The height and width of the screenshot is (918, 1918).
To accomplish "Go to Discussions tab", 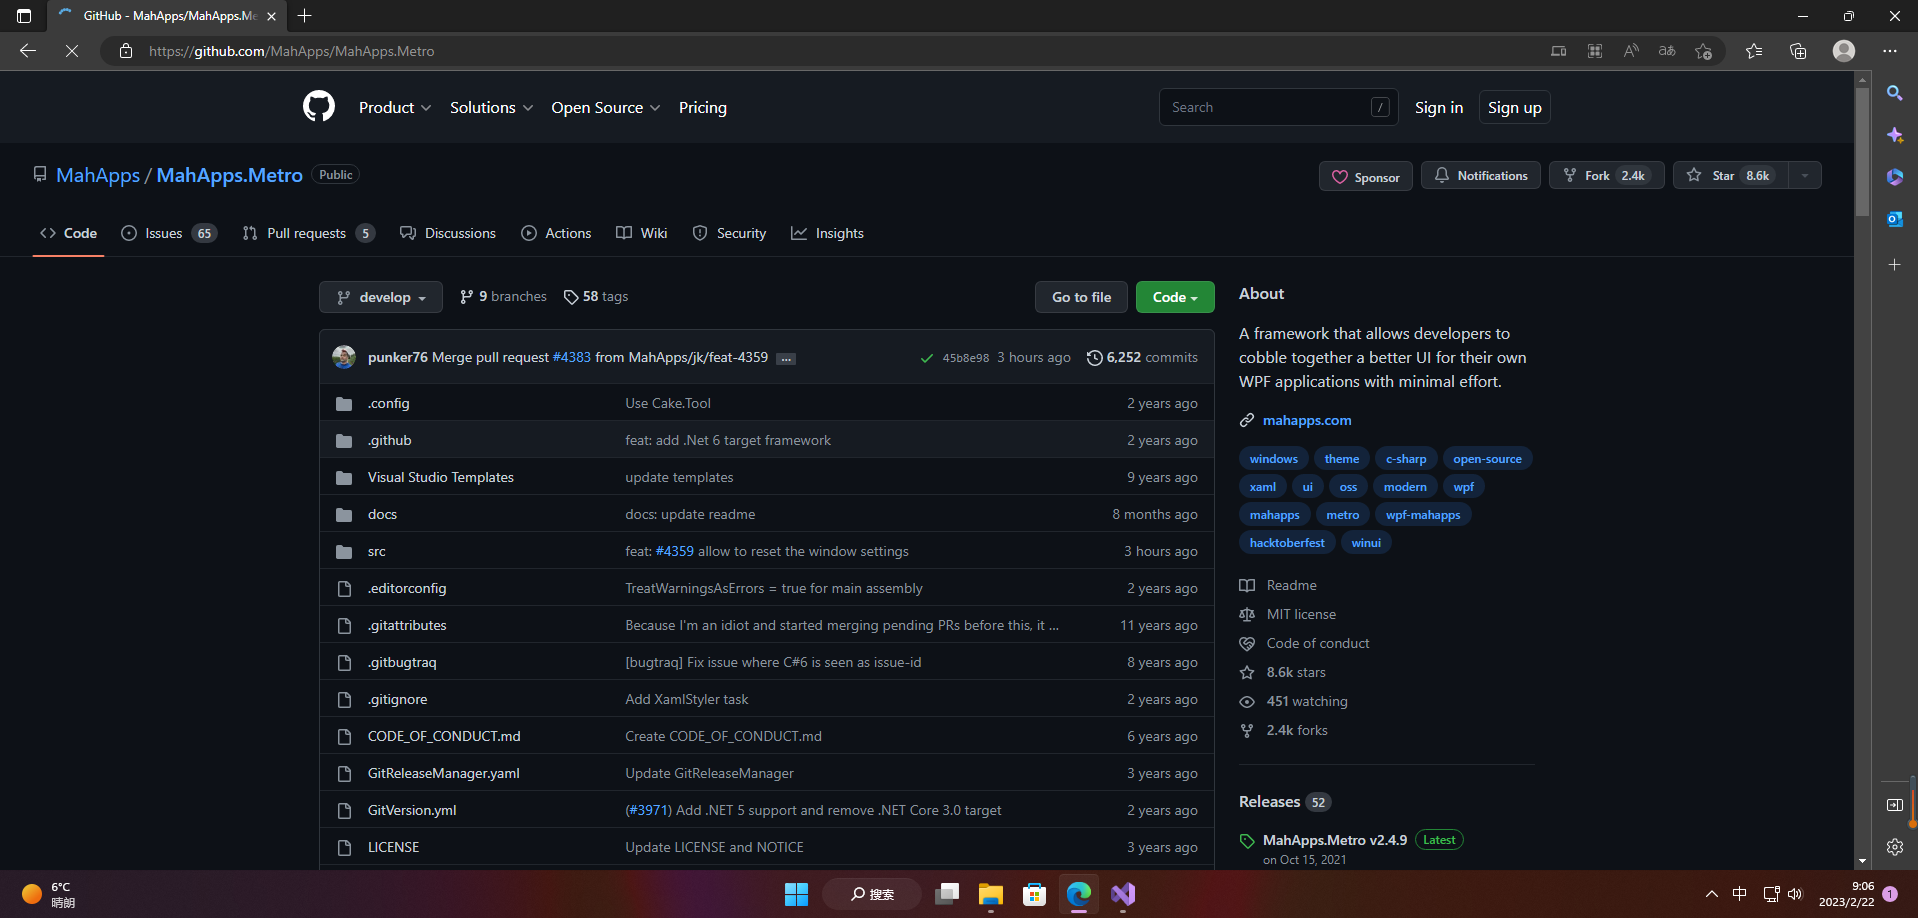I will pos(448,233).
